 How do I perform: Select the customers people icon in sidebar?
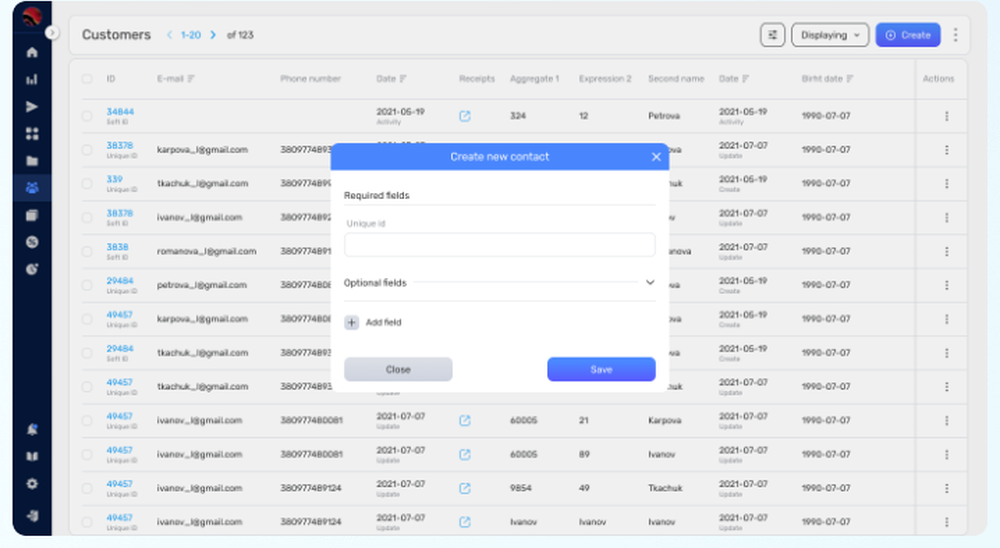tap(32, 188)
